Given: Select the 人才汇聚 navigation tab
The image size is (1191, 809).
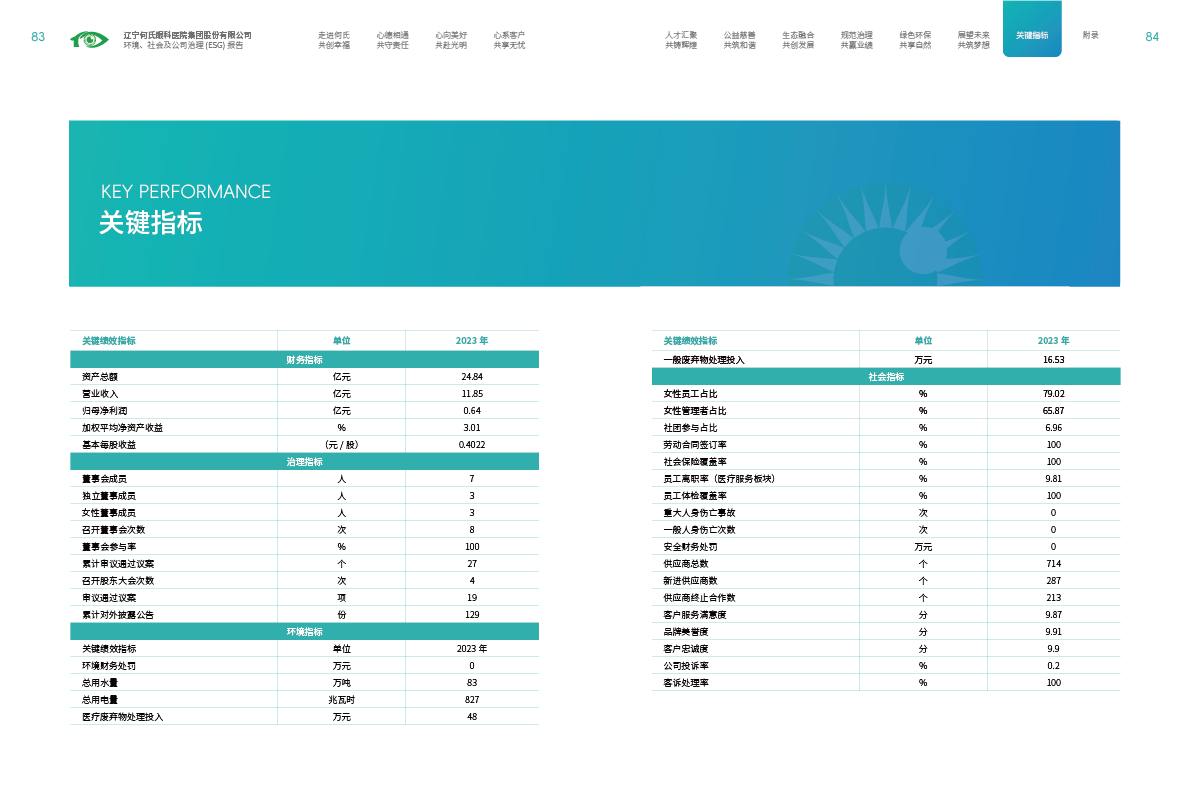Looking at the screenshot, I should [x=681, y=40].
